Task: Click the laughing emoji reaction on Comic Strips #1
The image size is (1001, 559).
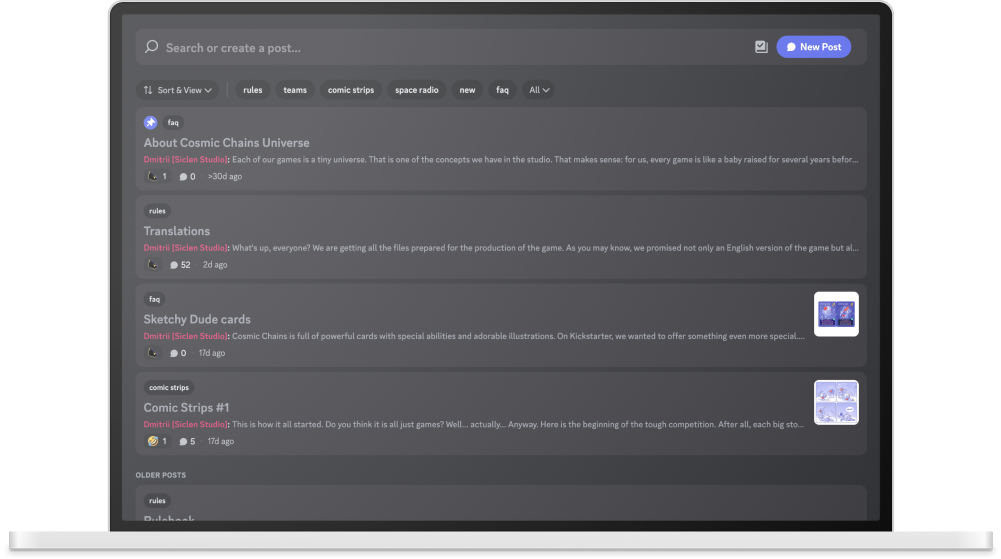Action: (x=152, y=441)
